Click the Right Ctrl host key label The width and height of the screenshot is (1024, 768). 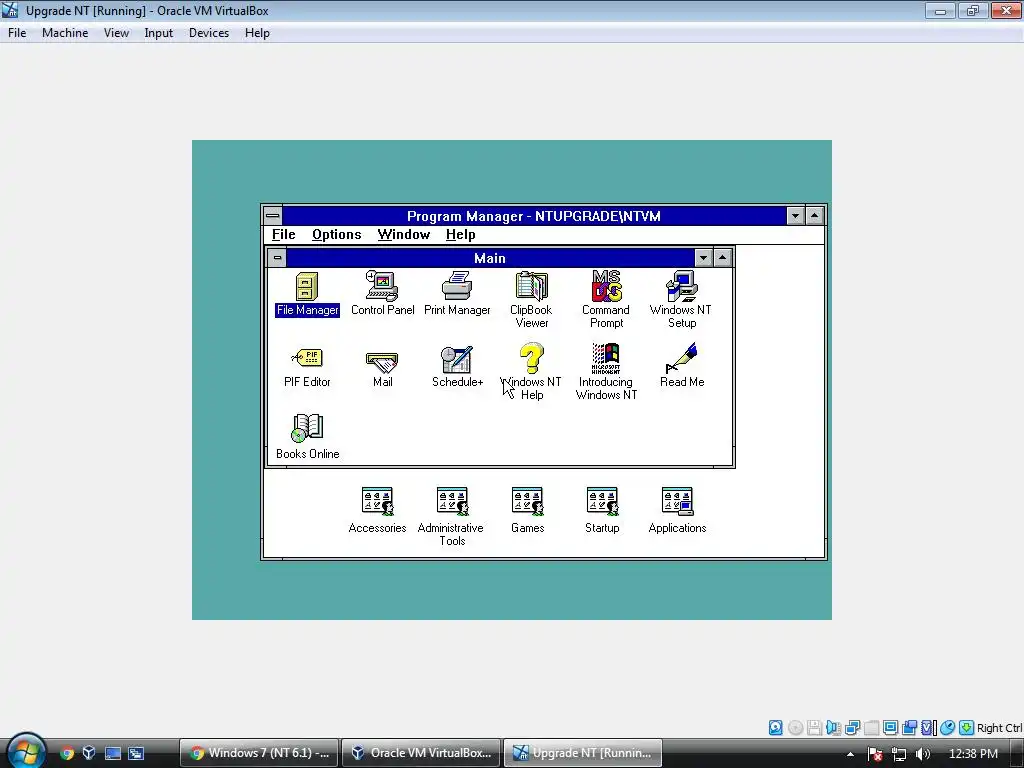999,728
